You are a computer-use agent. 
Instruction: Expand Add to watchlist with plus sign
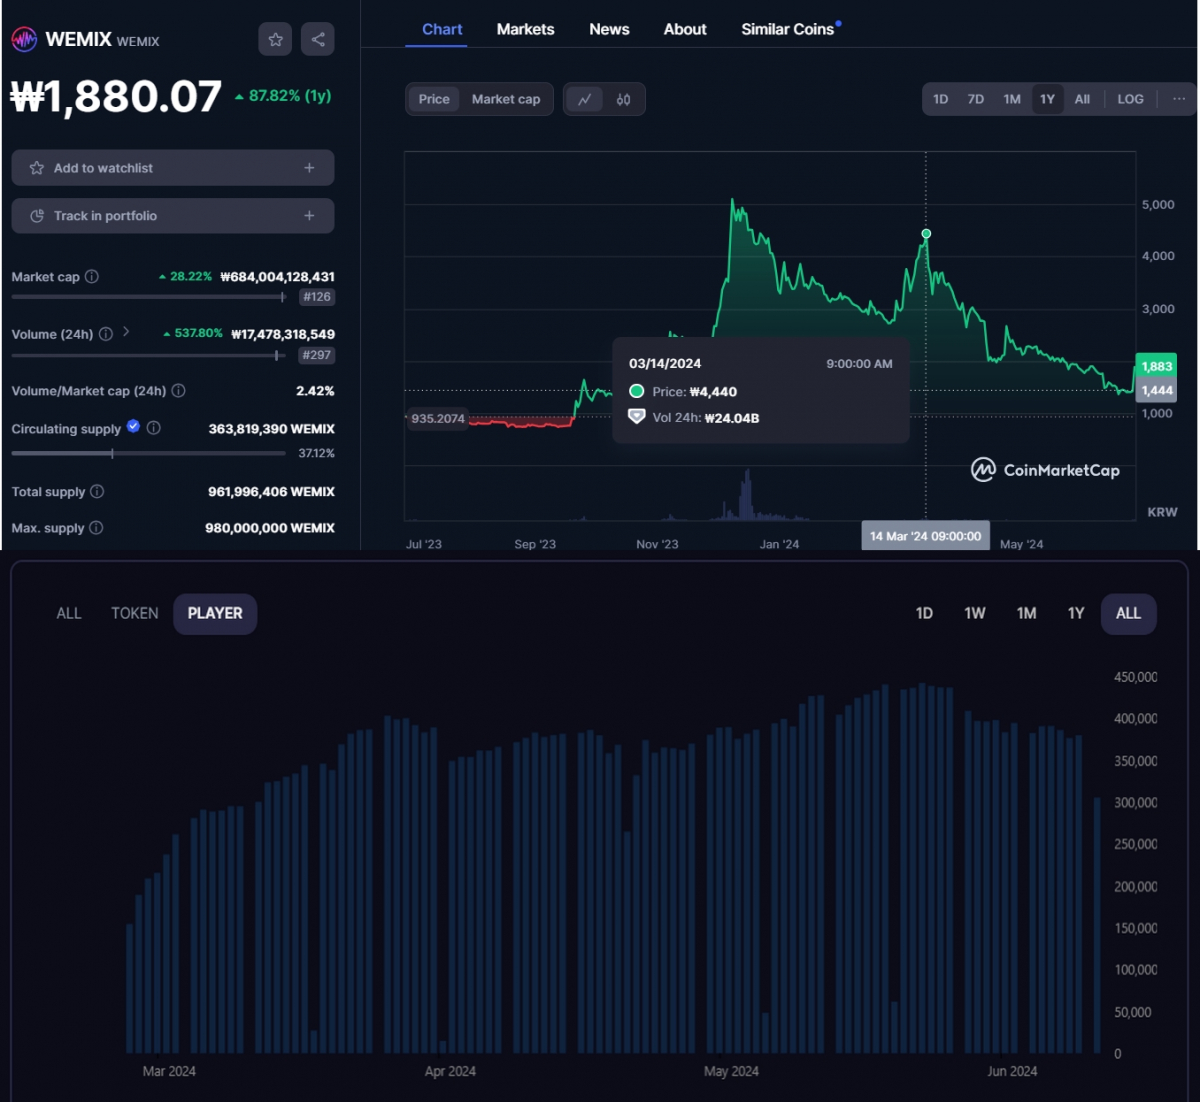pyautogui.click(x=309, y=168)
